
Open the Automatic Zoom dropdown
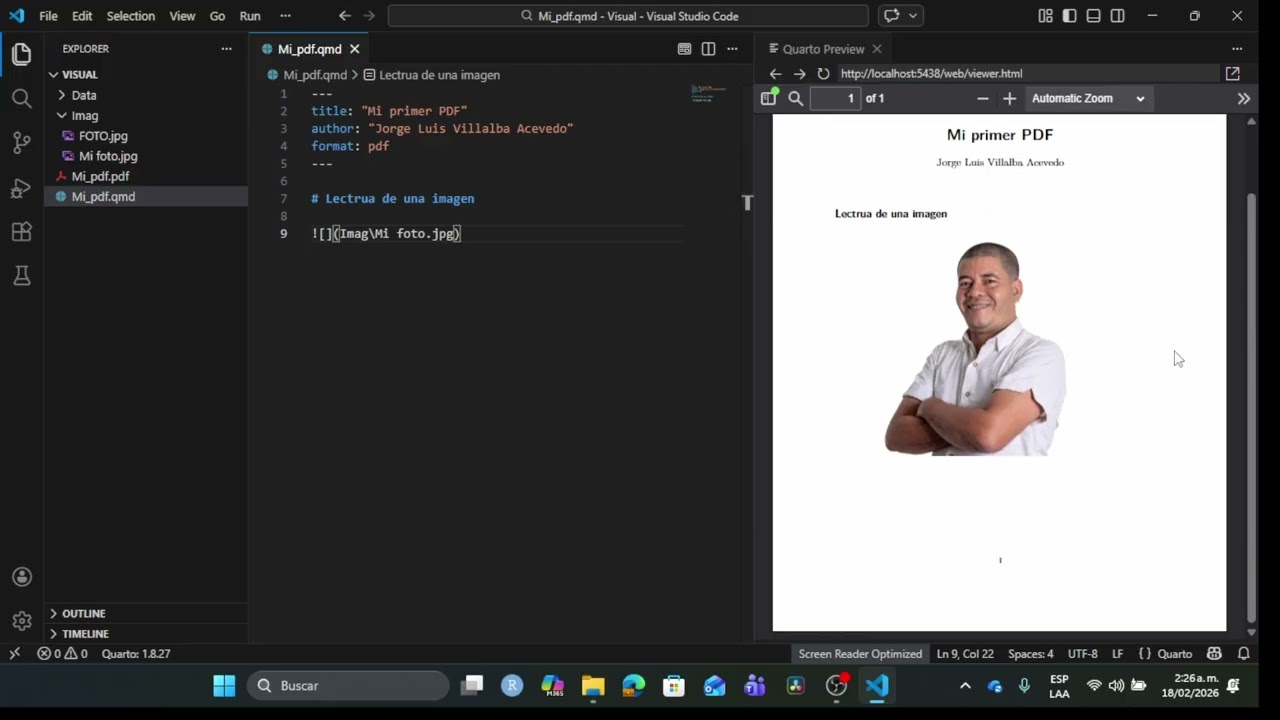1088,98
